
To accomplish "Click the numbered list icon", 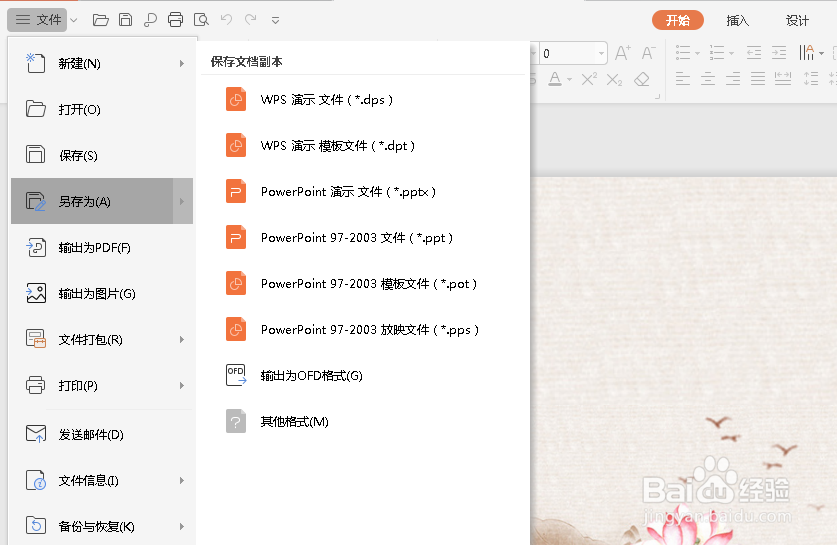I will click(x=717, y=52).
